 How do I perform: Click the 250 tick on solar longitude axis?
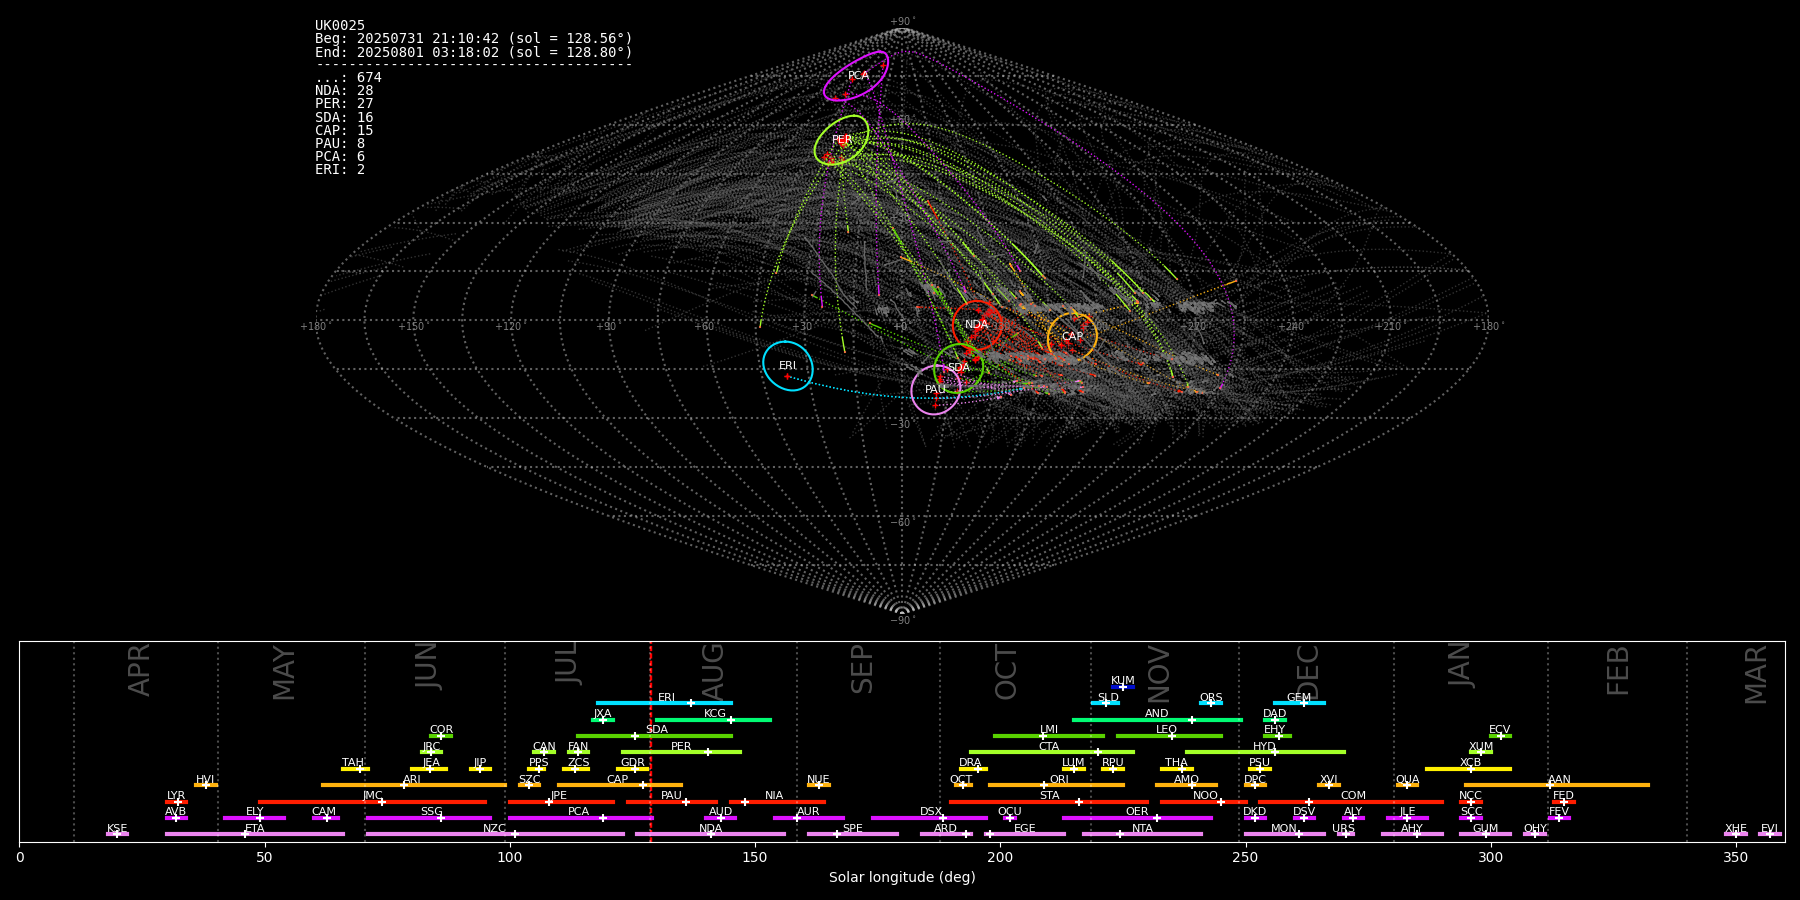[x=1245, y=857]
